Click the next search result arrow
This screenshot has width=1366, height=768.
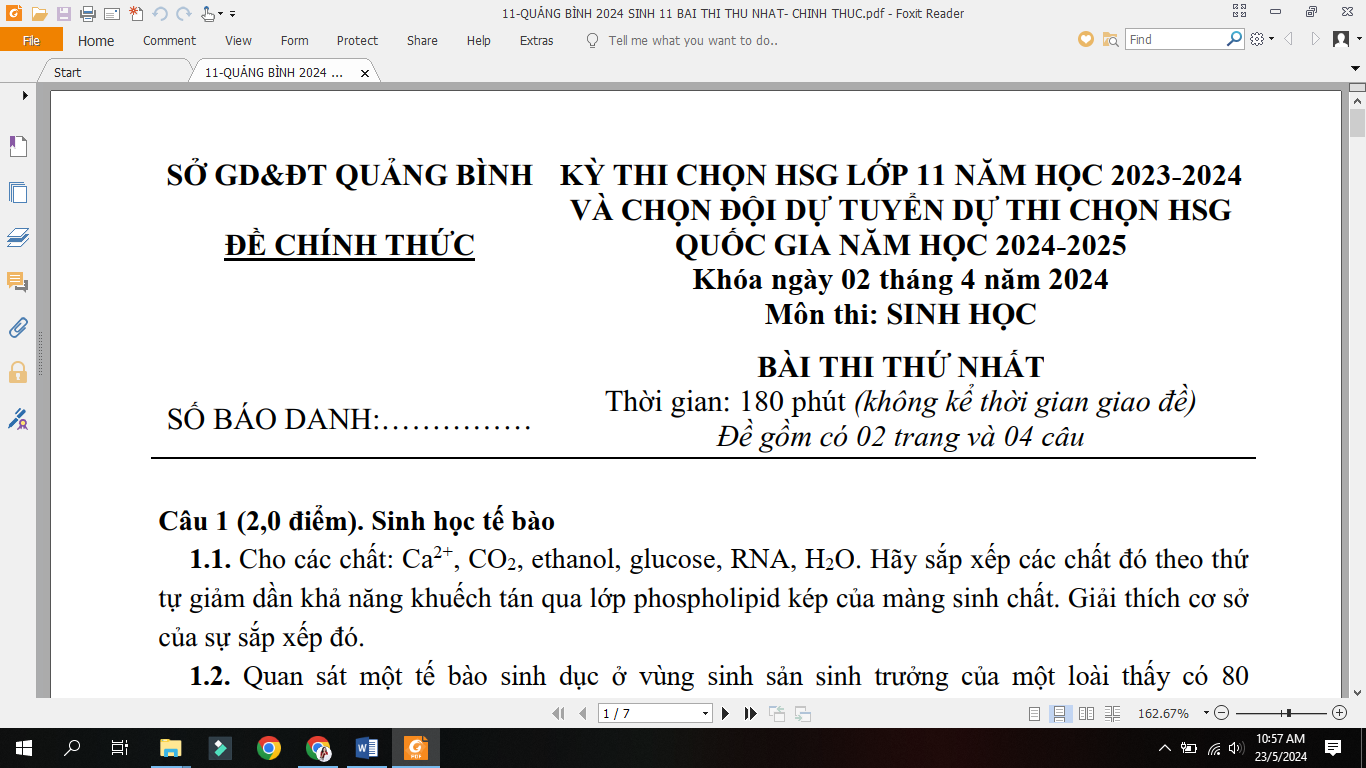click(x=1315, y=39)
